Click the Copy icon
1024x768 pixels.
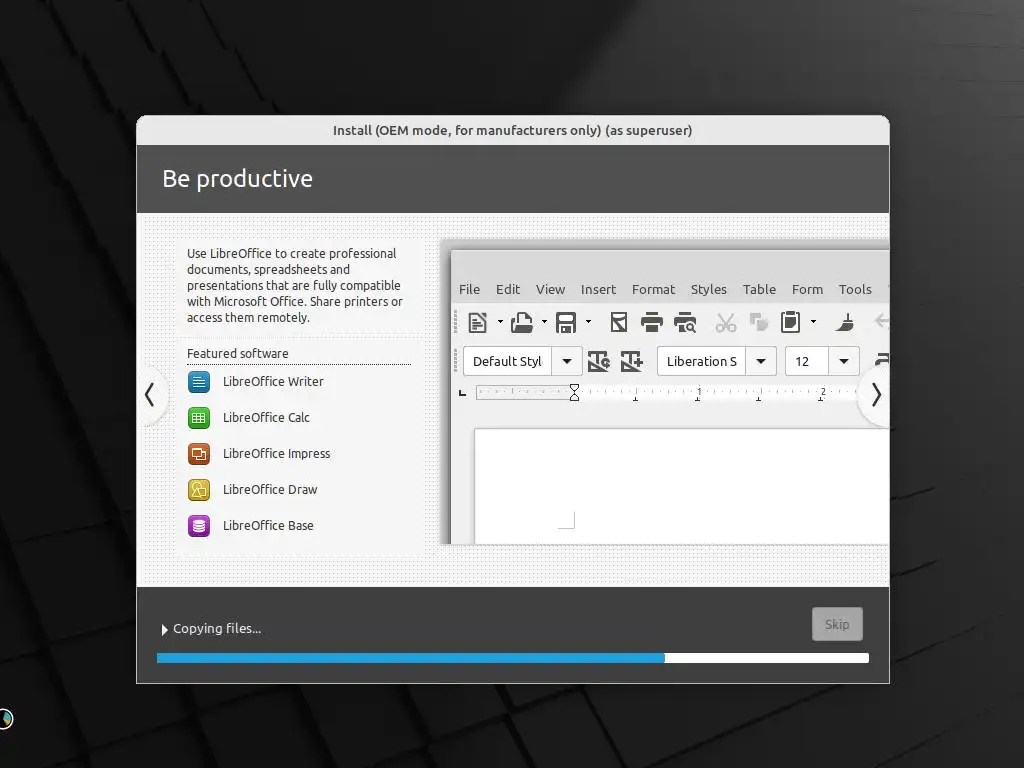pos(758,322)
